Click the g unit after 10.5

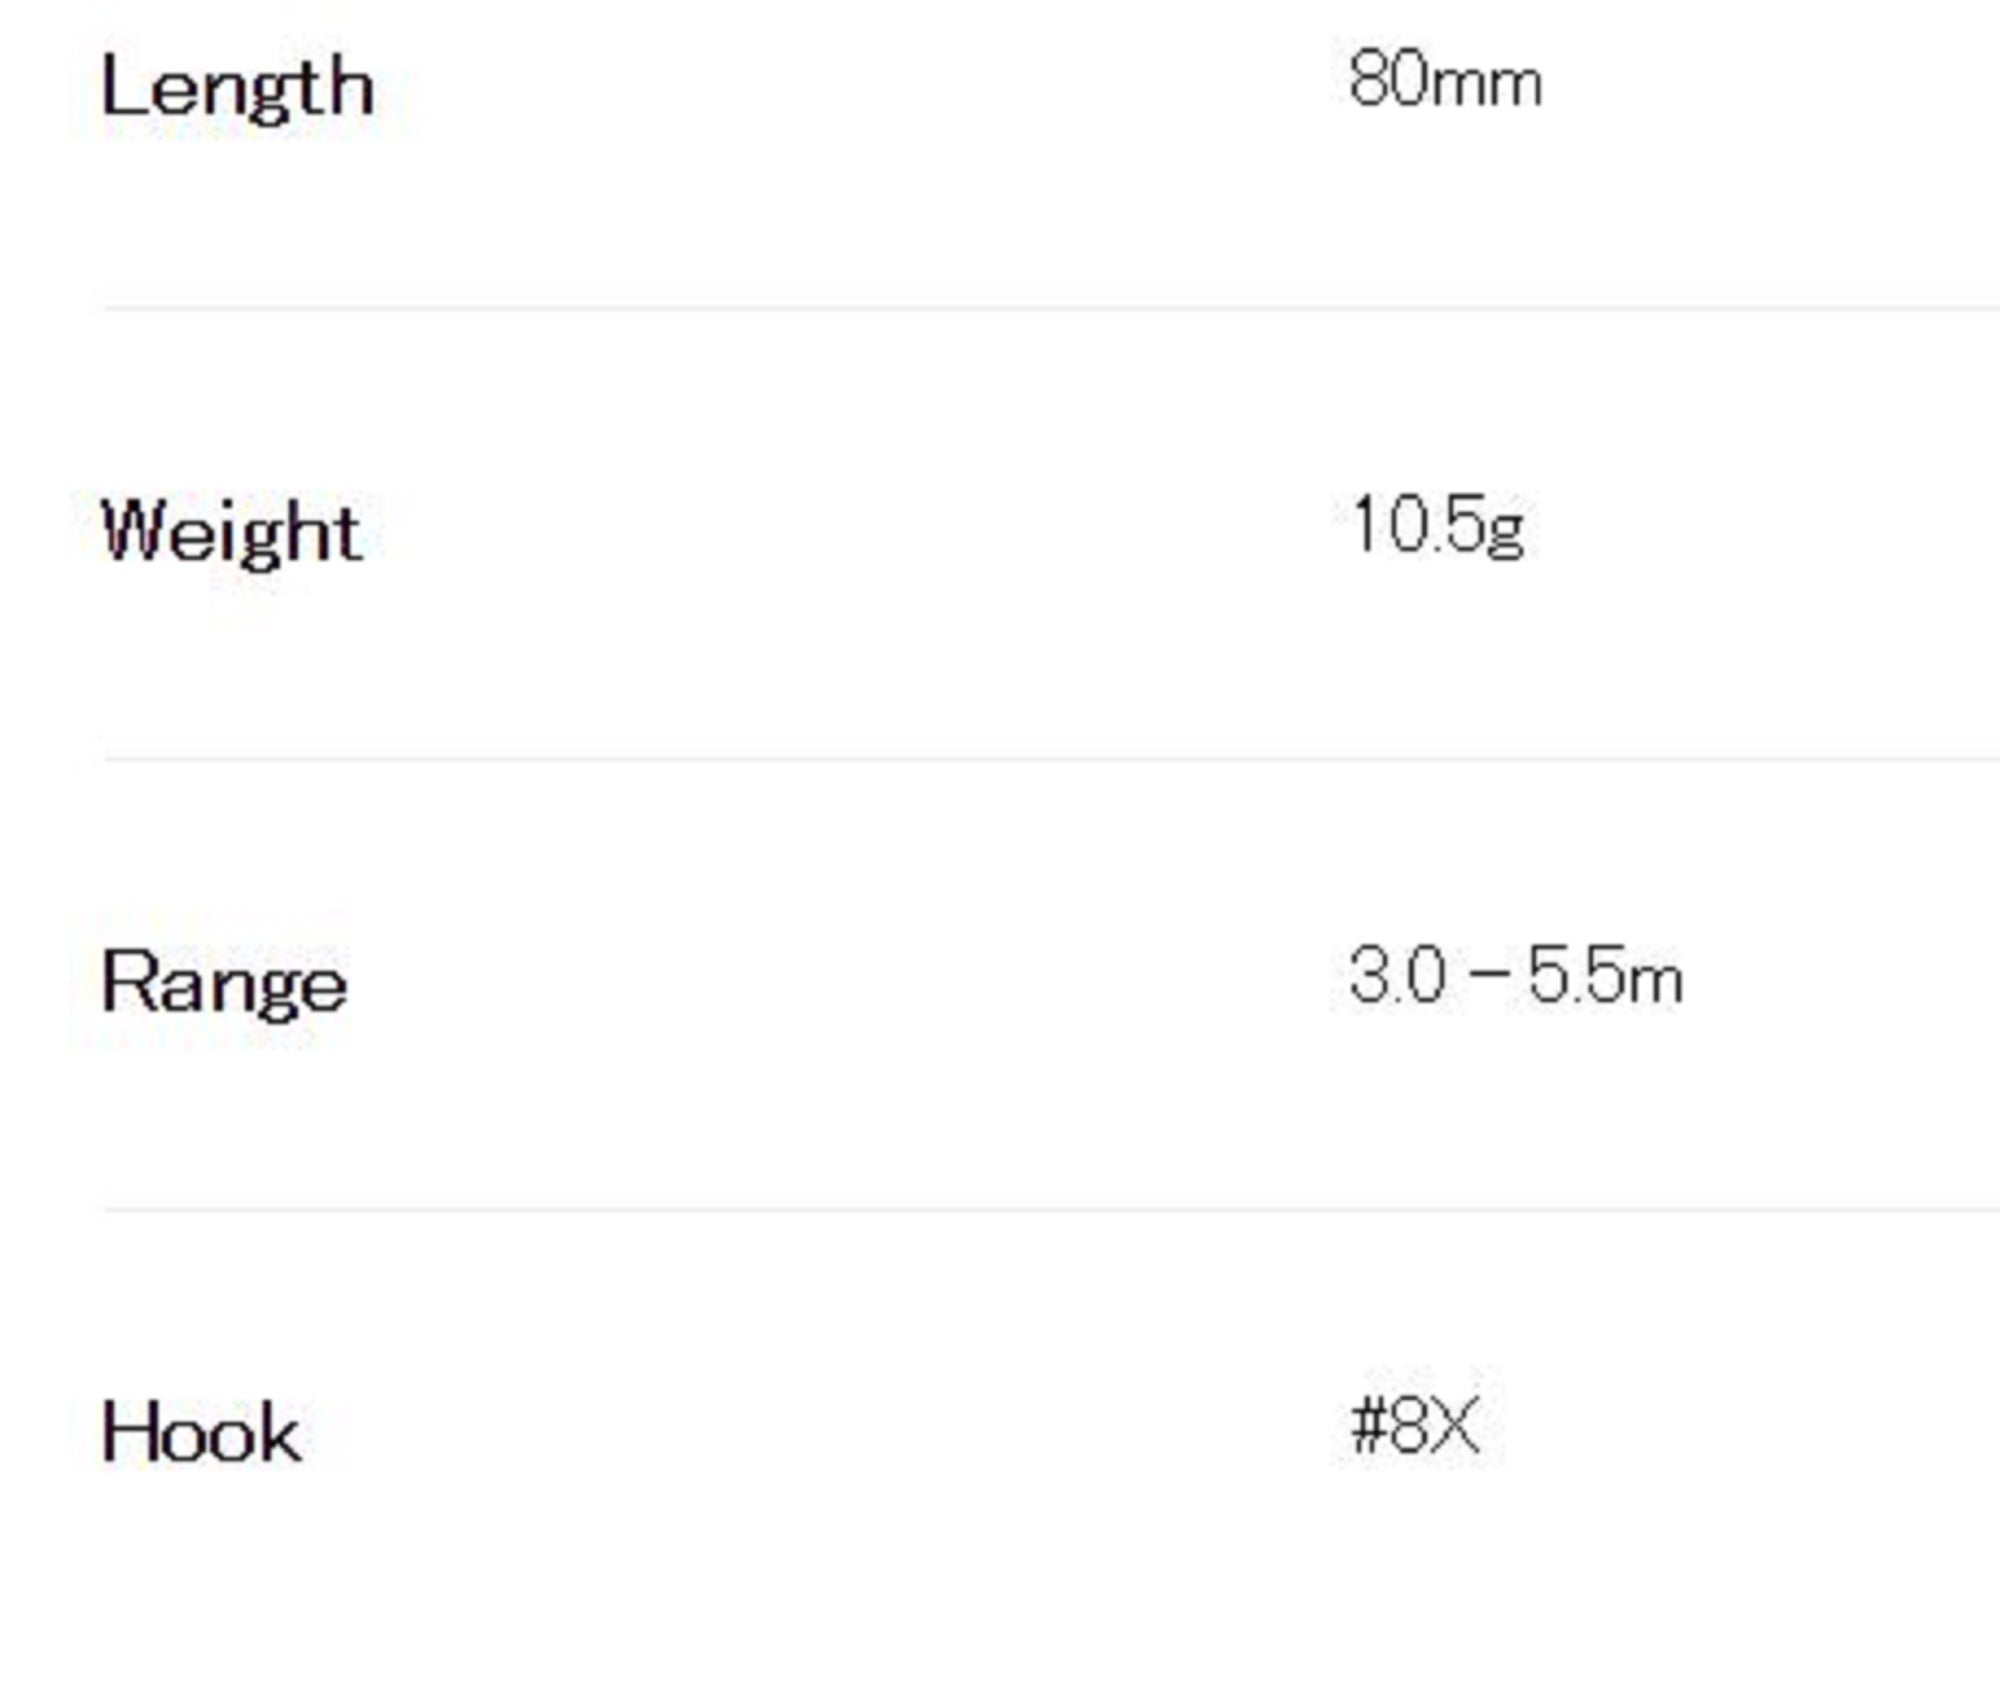1506,533
